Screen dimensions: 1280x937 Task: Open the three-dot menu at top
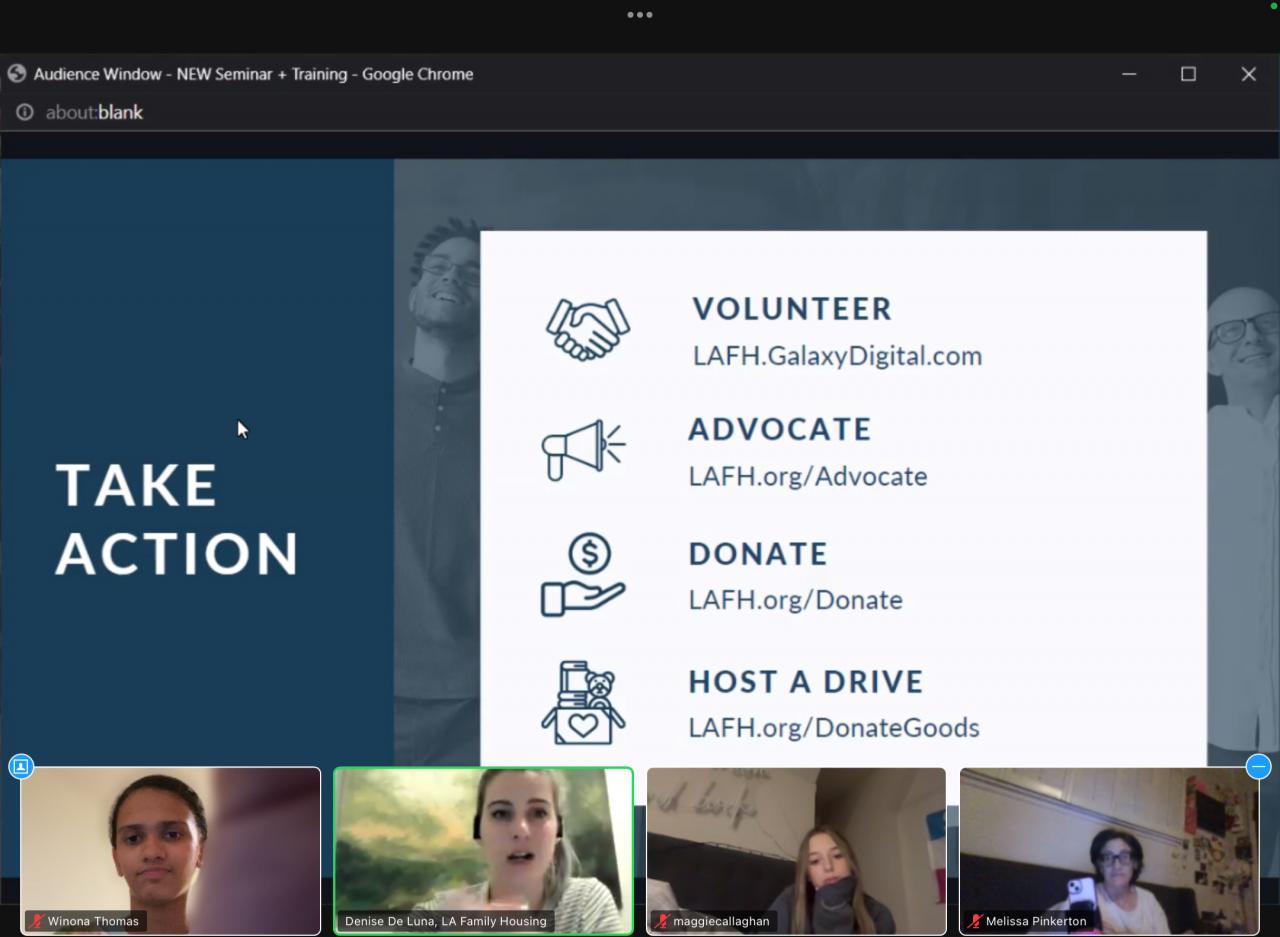[640, 15]
